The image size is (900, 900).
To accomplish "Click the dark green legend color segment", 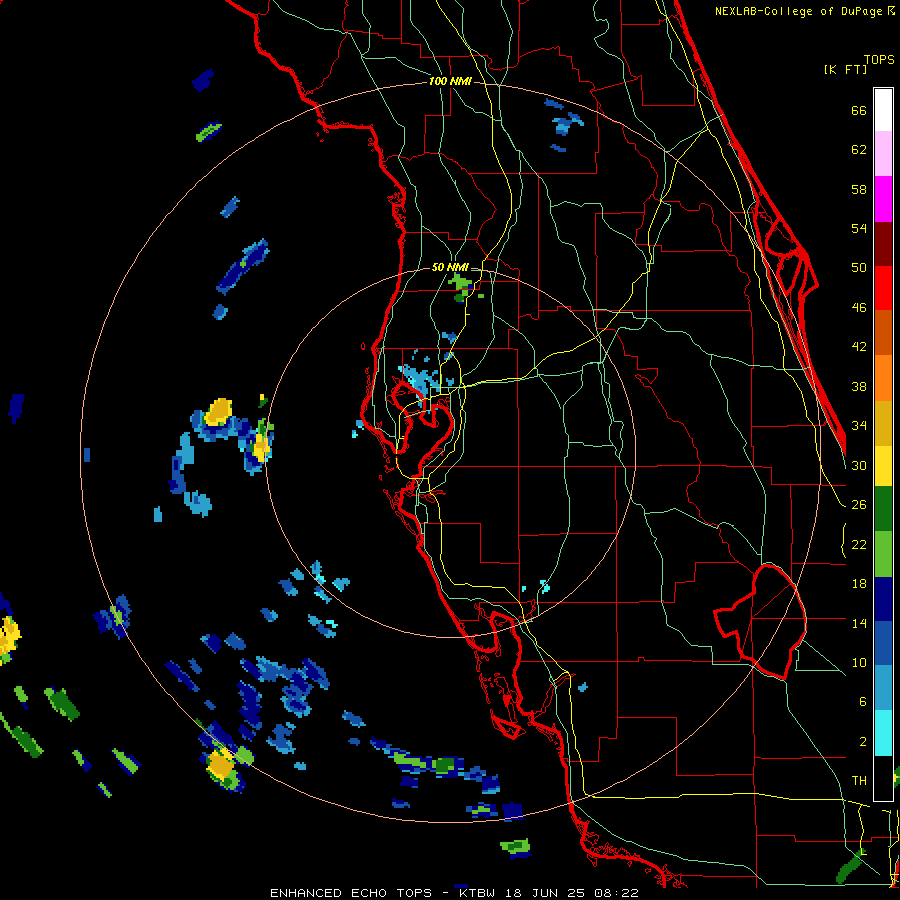I will coord(883,509).
